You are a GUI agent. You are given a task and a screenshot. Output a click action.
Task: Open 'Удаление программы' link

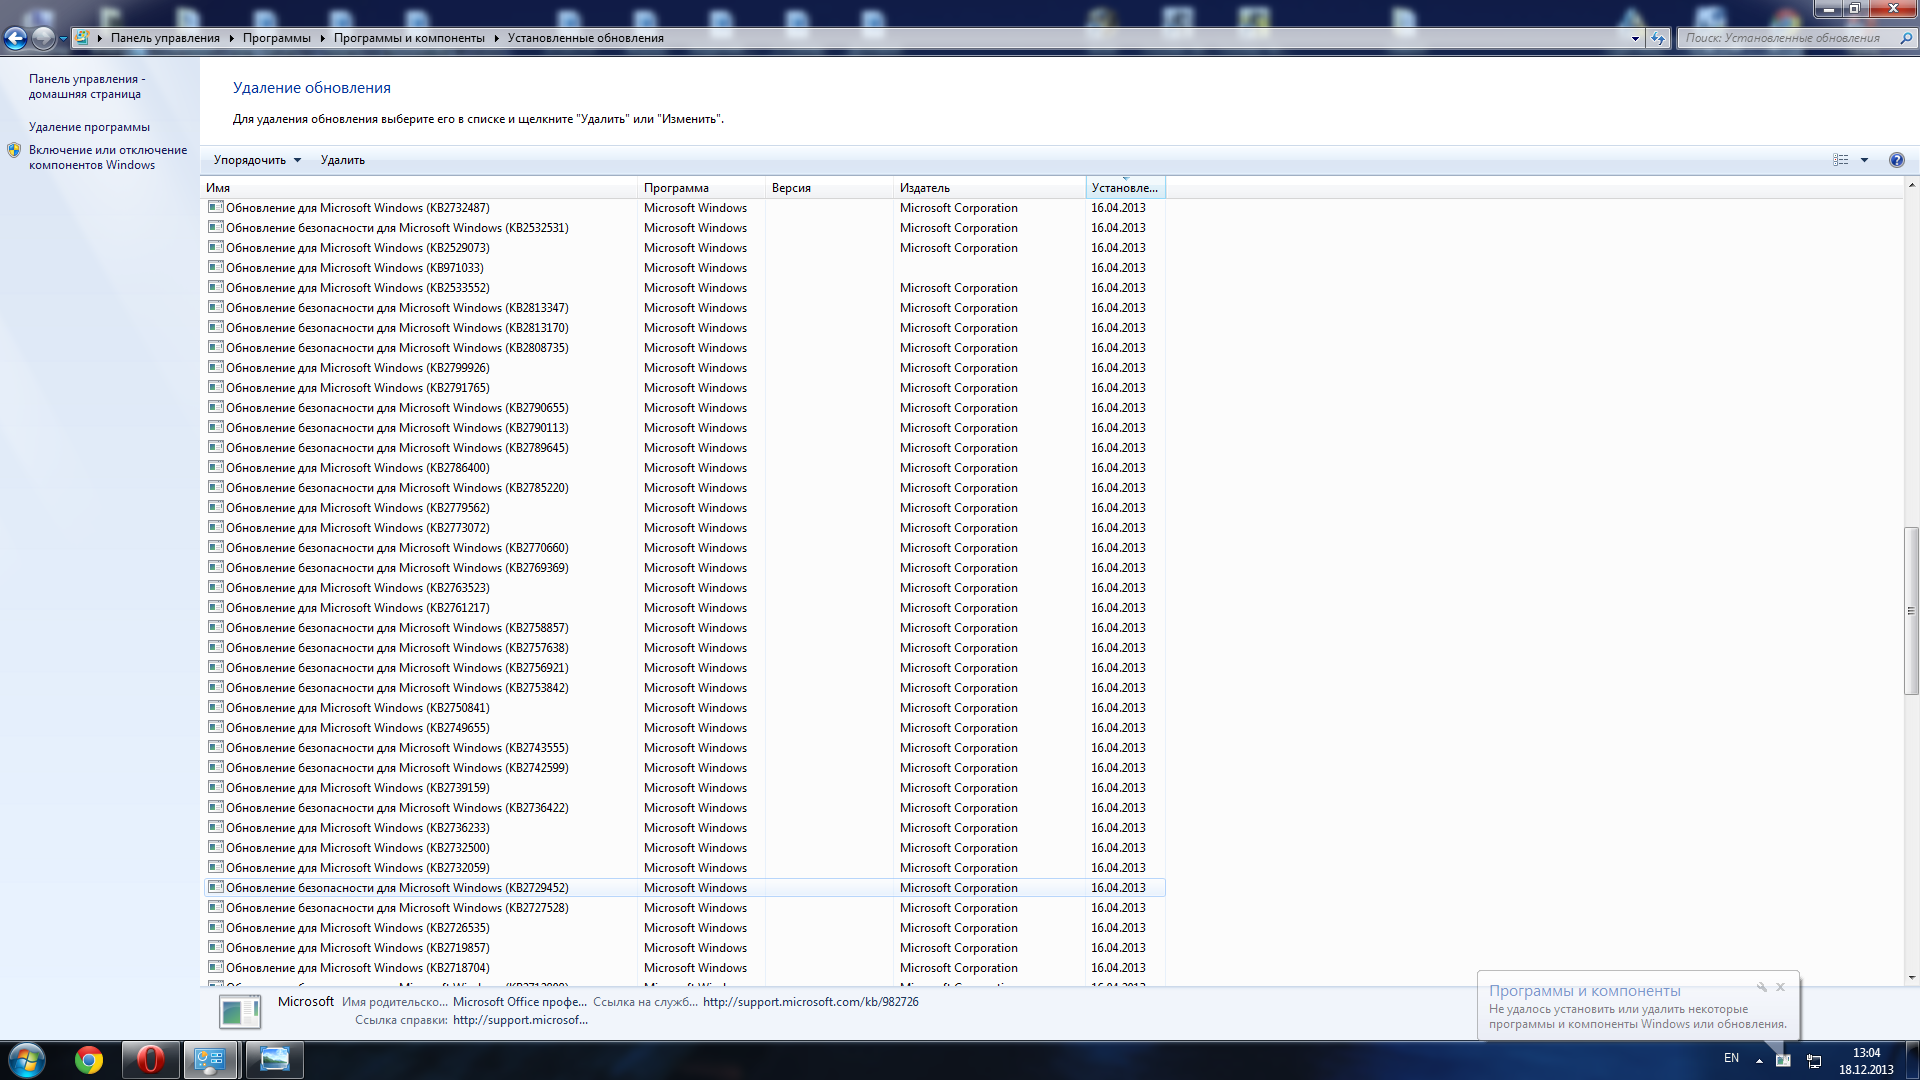pyautogui.click(x=89, y=127)
